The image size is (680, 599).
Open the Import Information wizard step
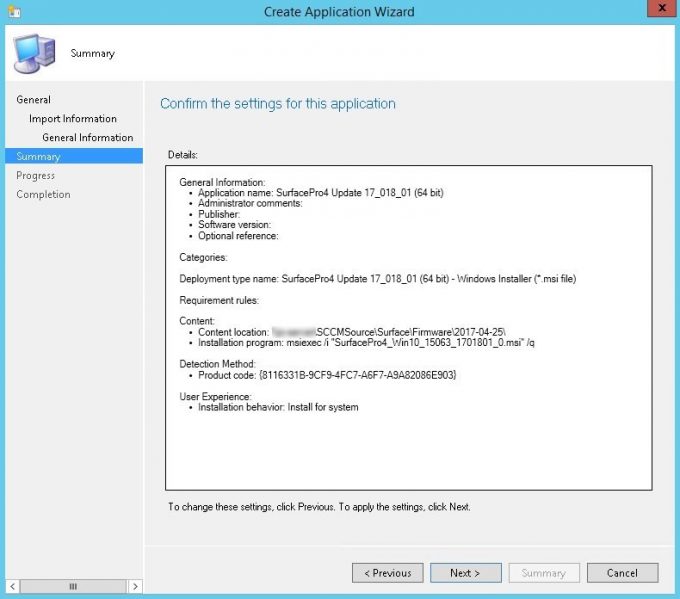click(x=72, y=119)
